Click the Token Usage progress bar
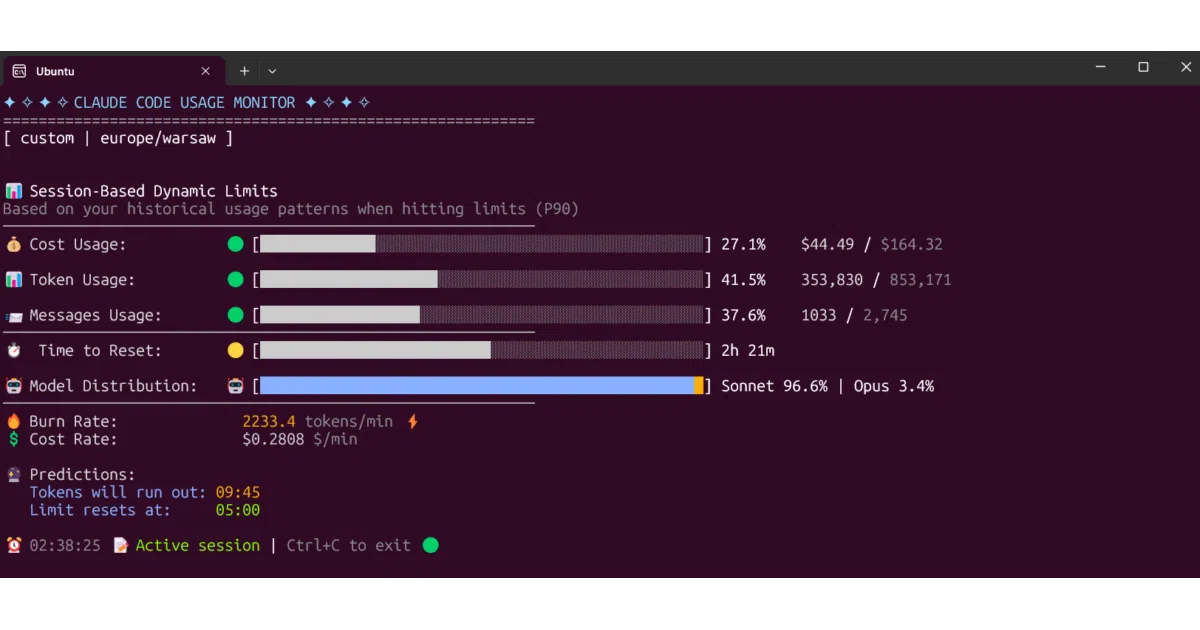Viewport: 1200px width, 630px height. (482, 280)
